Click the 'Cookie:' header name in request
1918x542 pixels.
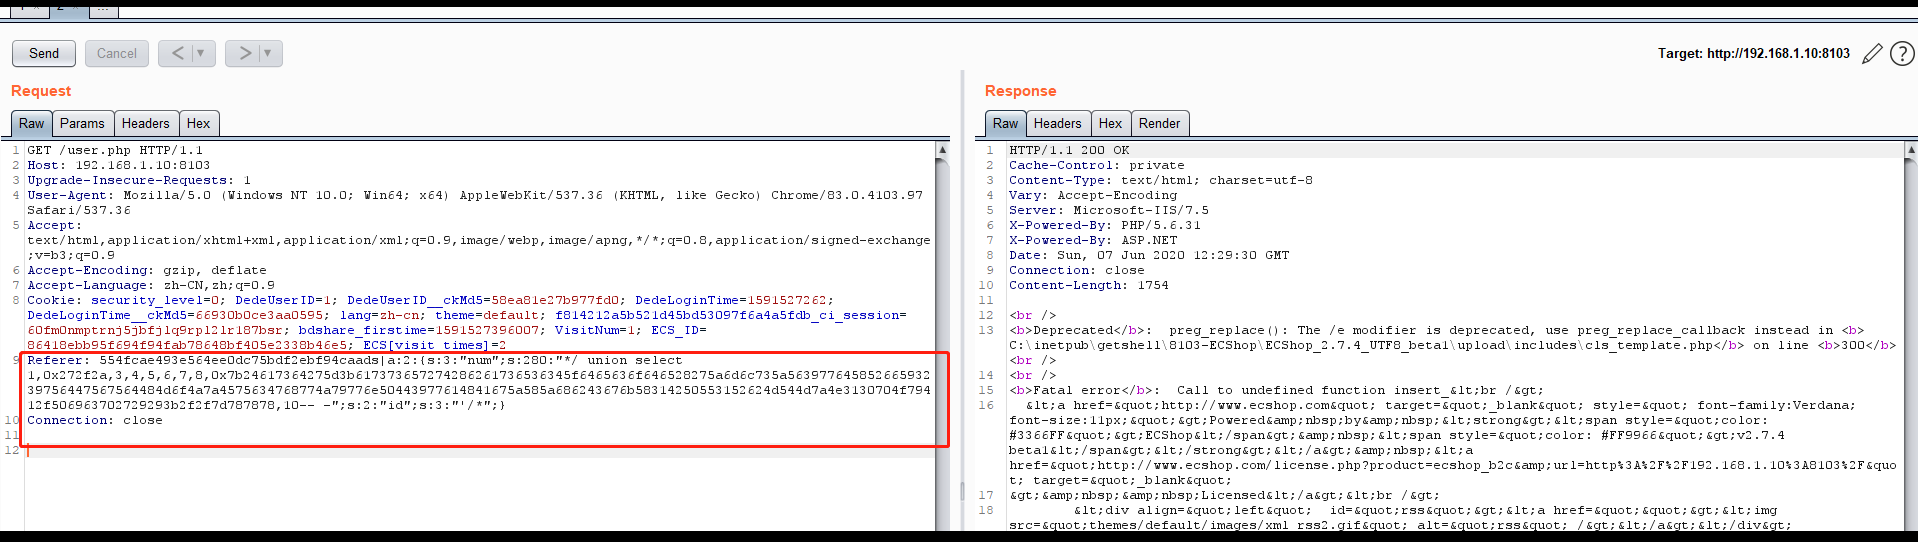point(54,300)
